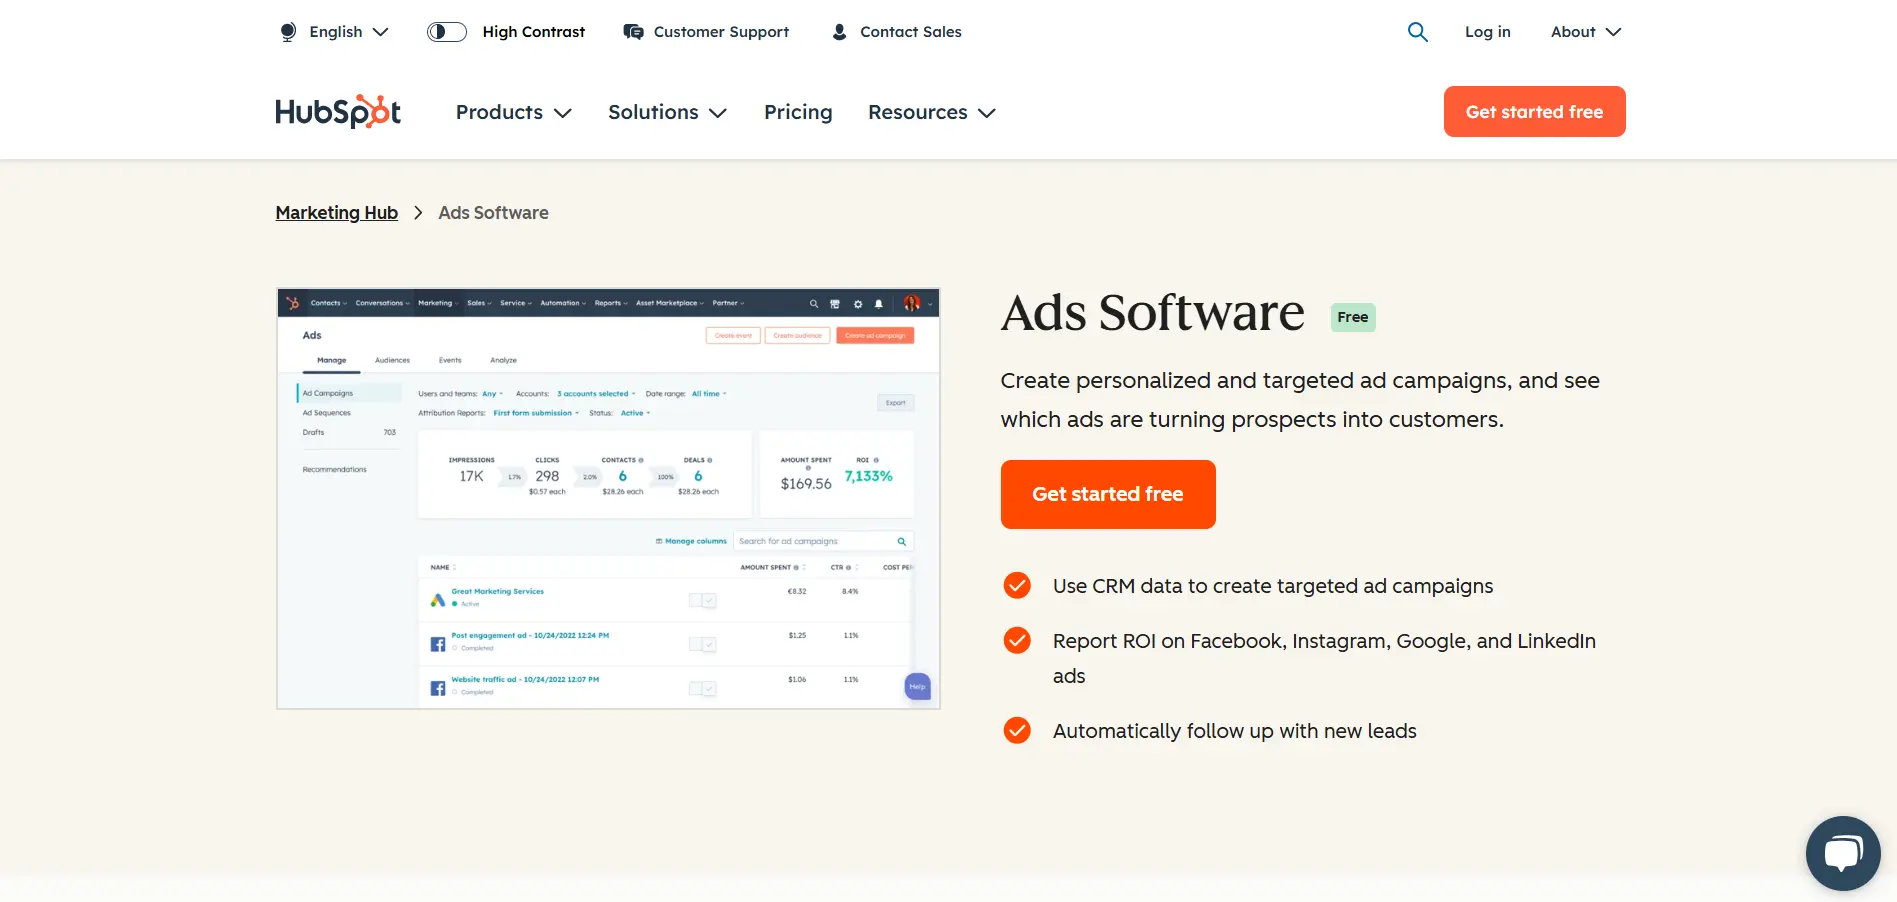1897x902 pixels.
Task: Toggle the High Contrast switch
Action: click(447, 32)
